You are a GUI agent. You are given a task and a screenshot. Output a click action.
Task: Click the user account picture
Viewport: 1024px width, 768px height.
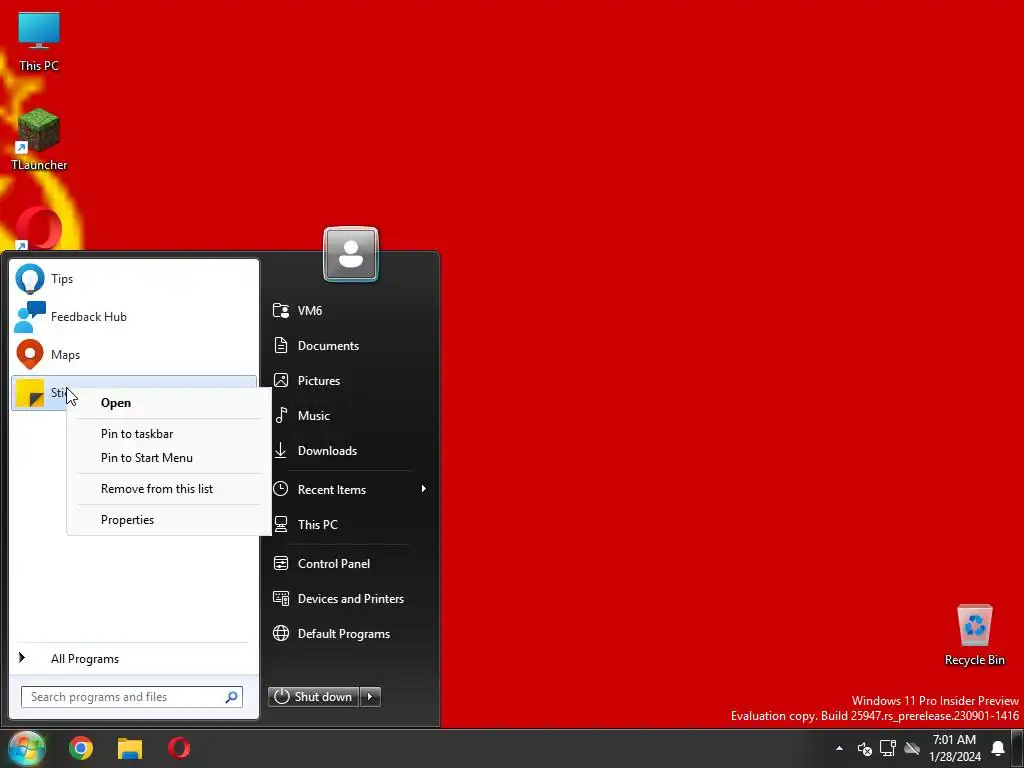click(x=351, y=254)
